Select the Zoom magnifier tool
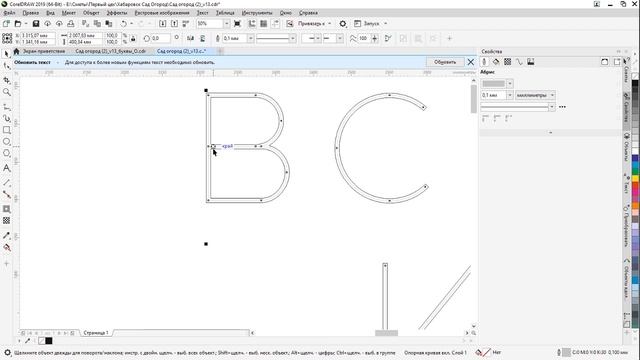Screen dimensions: 640x360 tap(7, 92)
